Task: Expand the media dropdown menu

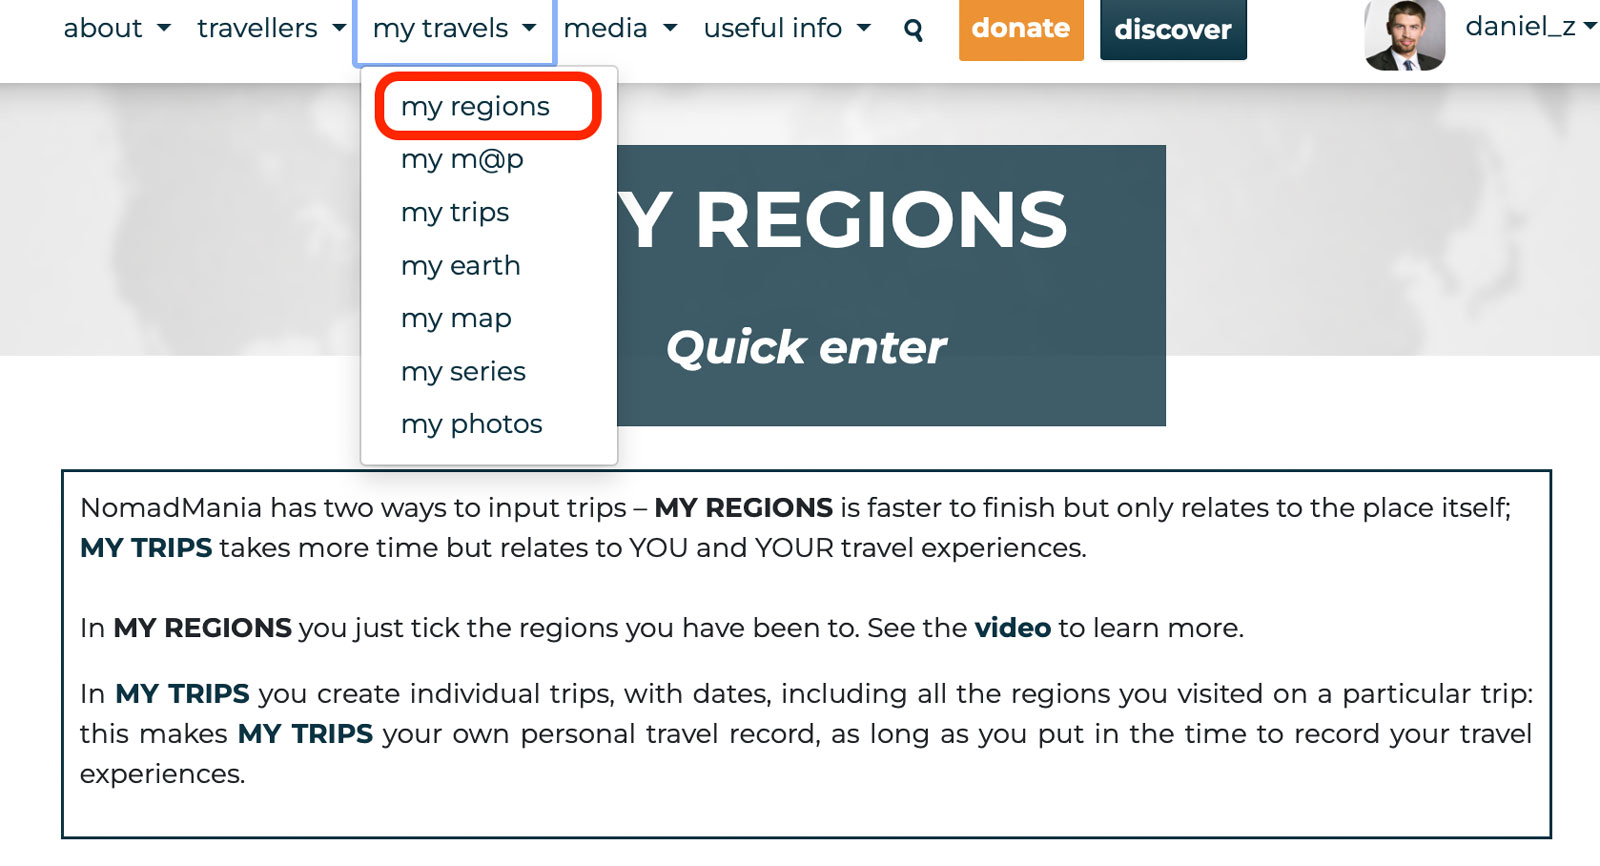Action: click(620, 28)
